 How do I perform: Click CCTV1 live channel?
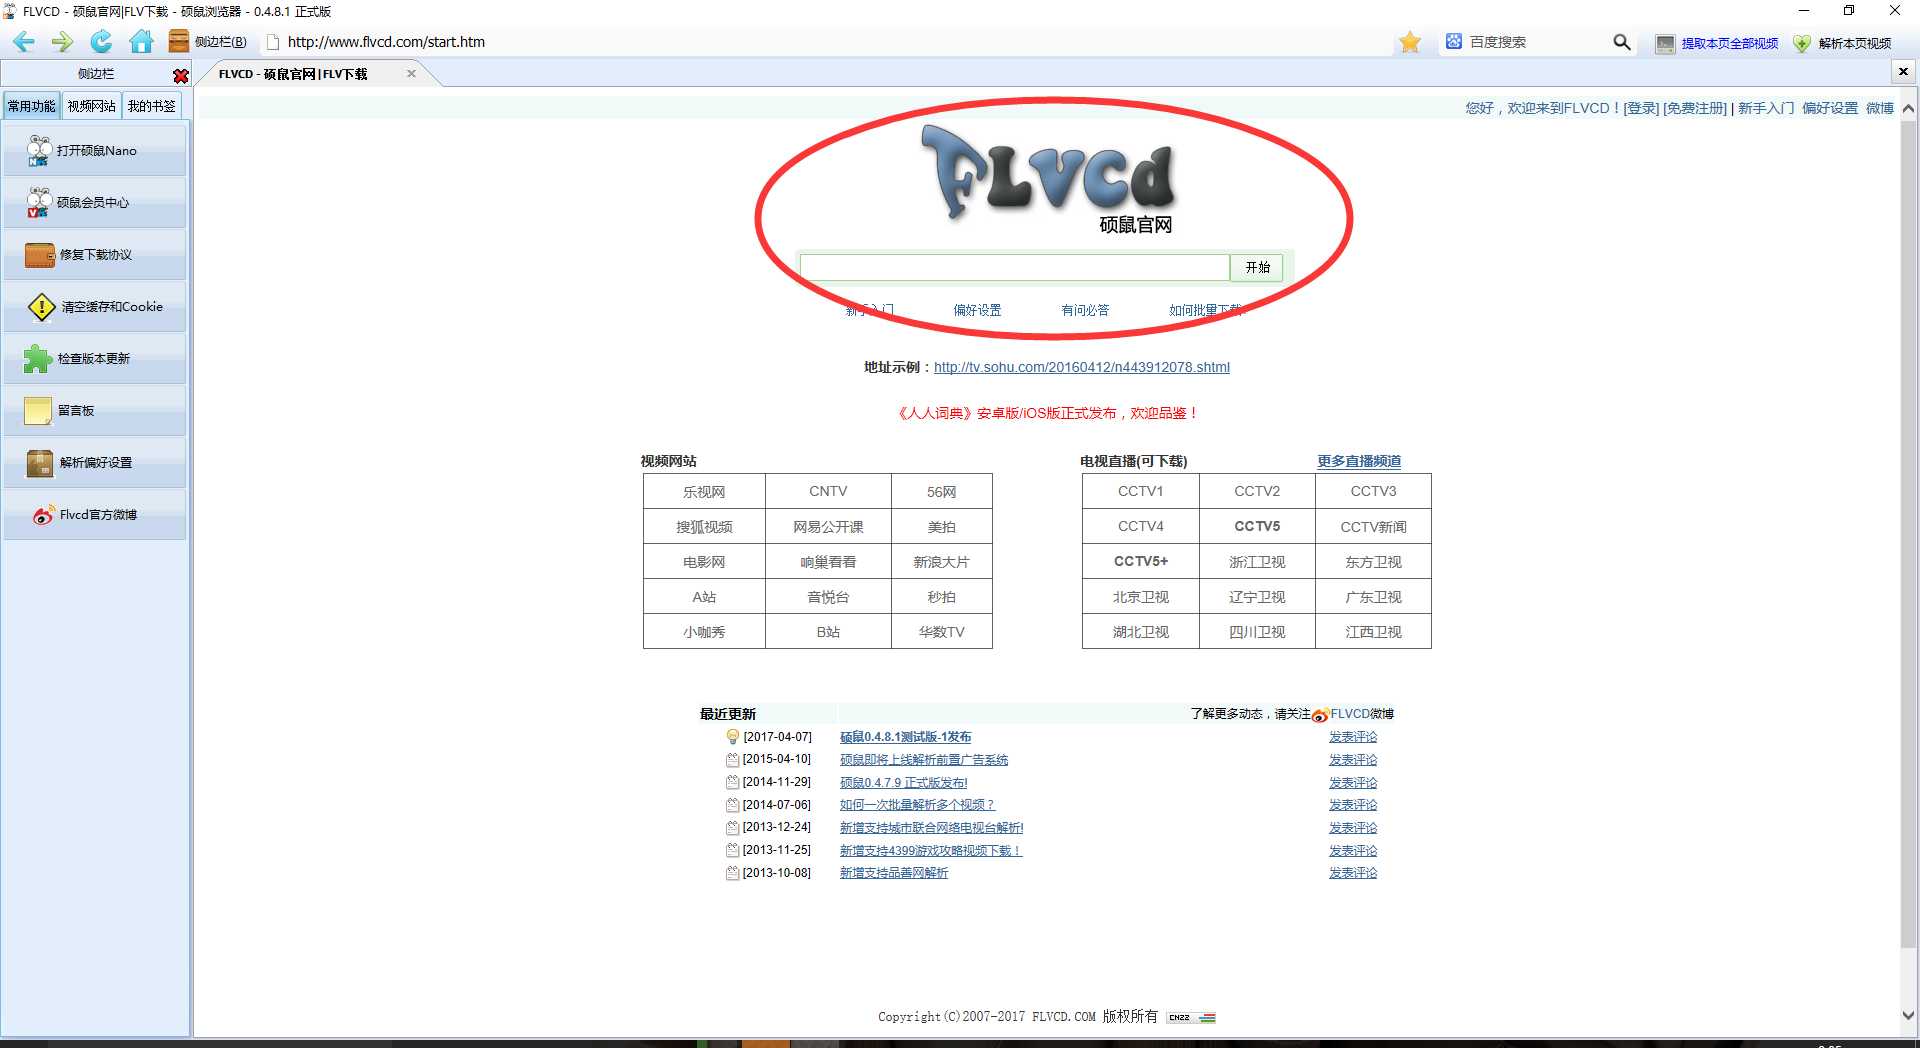1141,491
